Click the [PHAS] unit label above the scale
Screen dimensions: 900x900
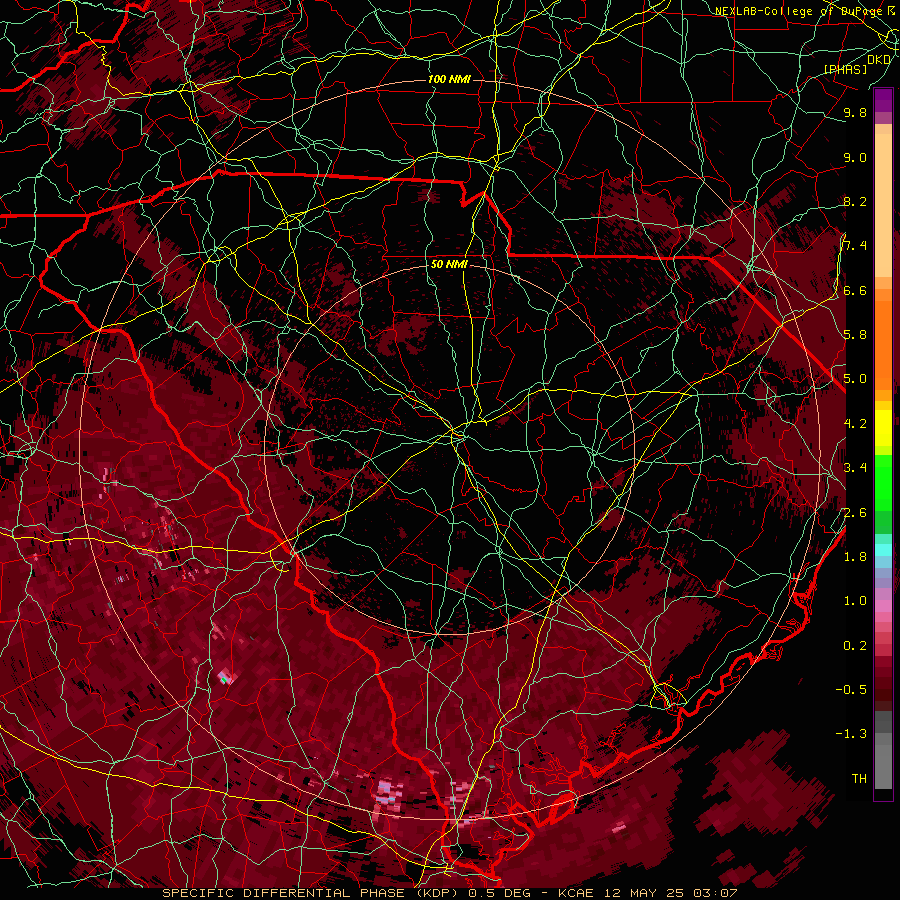coord(845,69)
